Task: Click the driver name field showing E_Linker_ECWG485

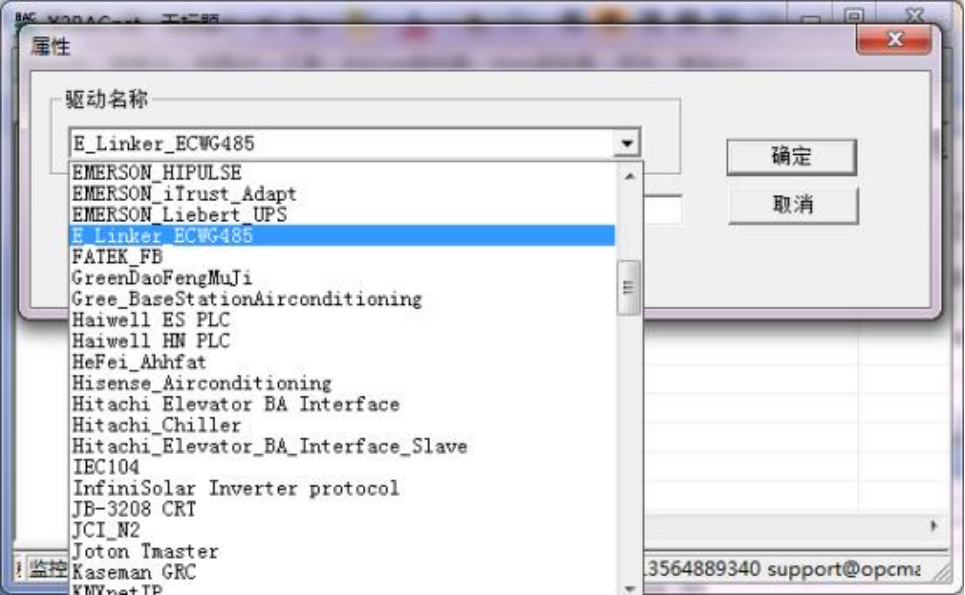Action: coord(342,143)
